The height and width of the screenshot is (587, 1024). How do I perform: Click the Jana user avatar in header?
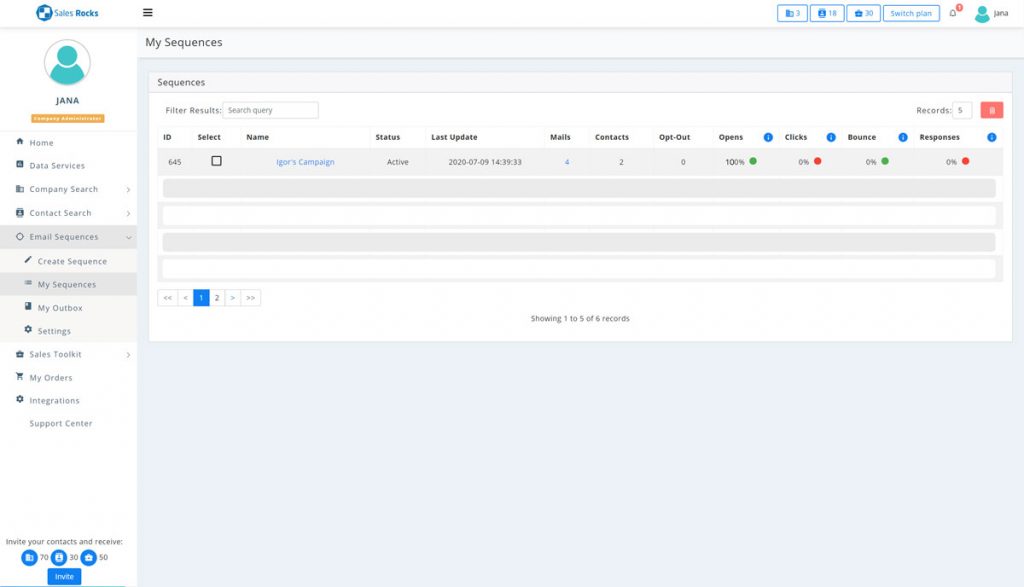point(982,14)
